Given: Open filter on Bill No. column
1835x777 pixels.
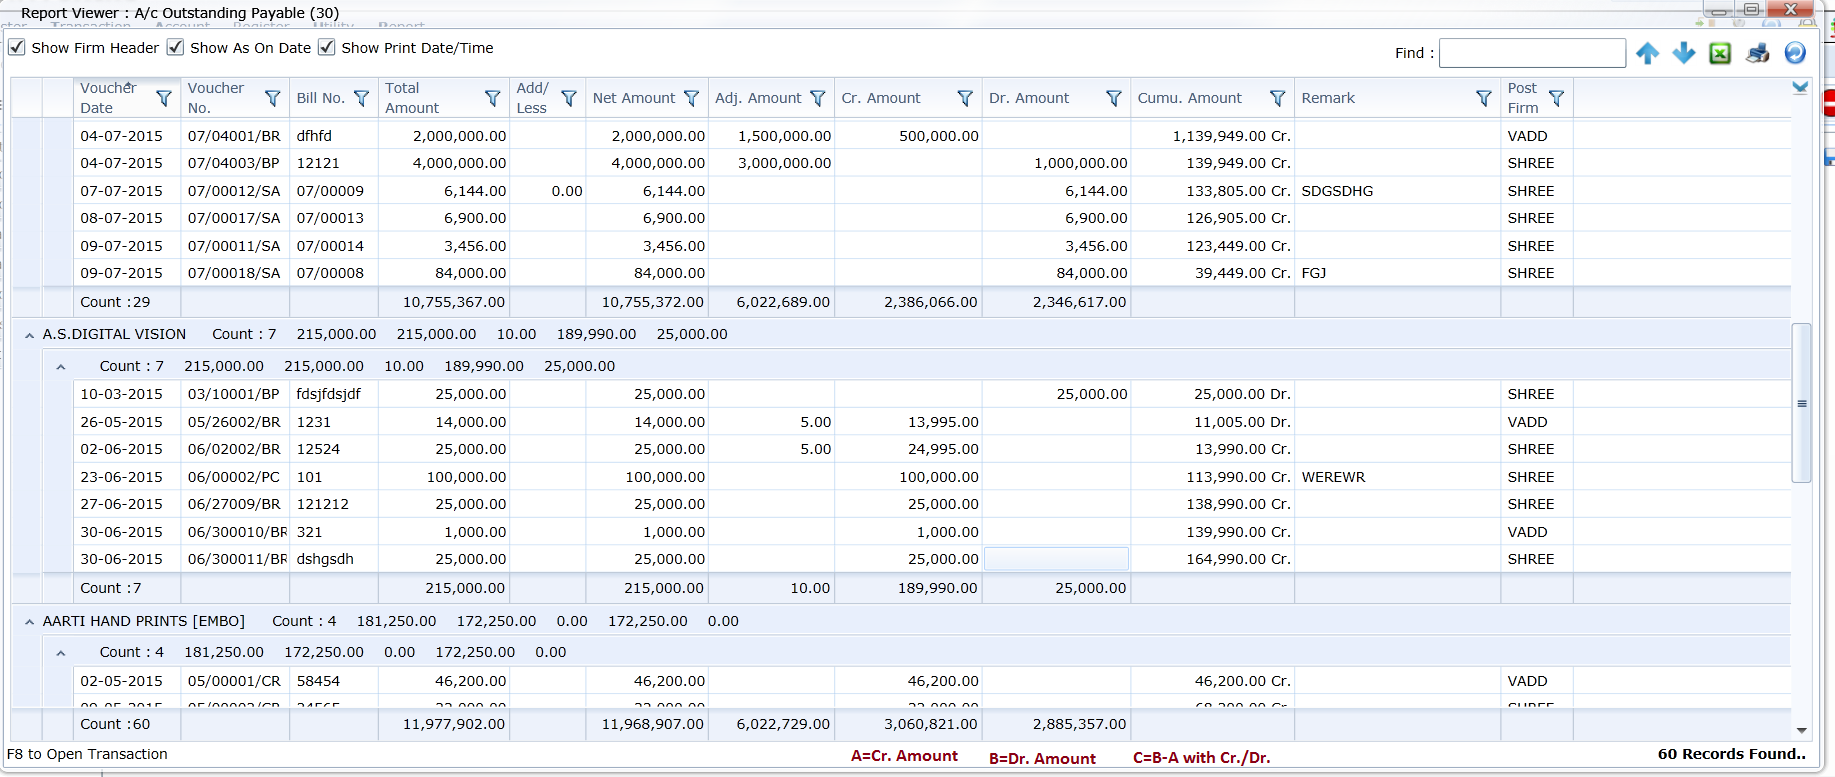Looking at the screenshot, I should (x=362, y=98).
